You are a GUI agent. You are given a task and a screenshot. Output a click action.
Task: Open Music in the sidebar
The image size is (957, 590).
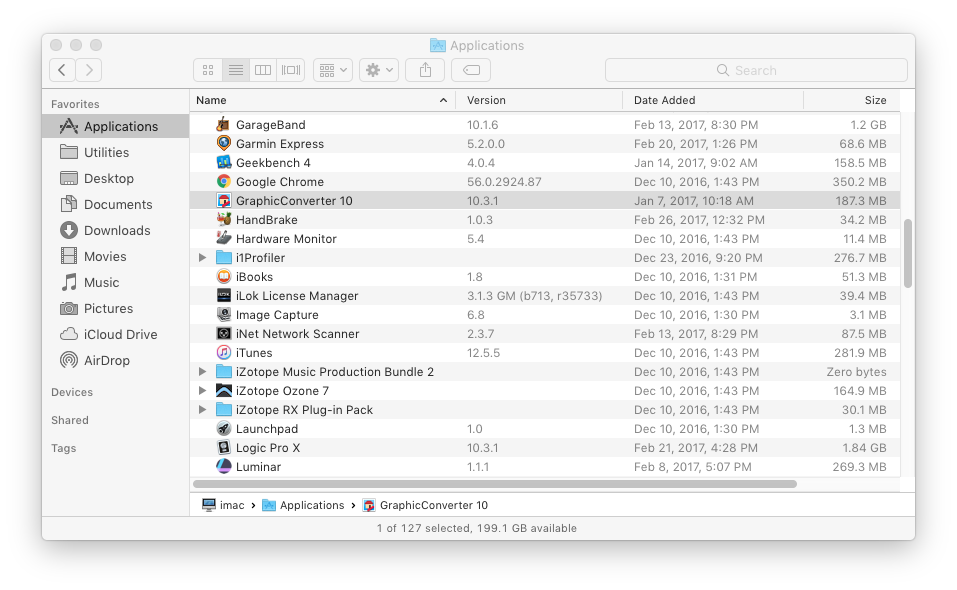click(116, 282)
